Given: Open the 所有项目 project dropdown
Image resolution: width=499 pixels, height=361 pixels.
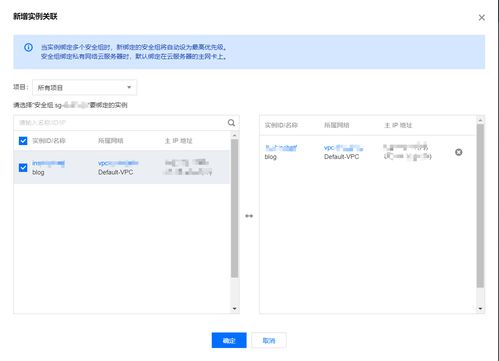Looking at the screenshot, I should click(x=84, y=87).
